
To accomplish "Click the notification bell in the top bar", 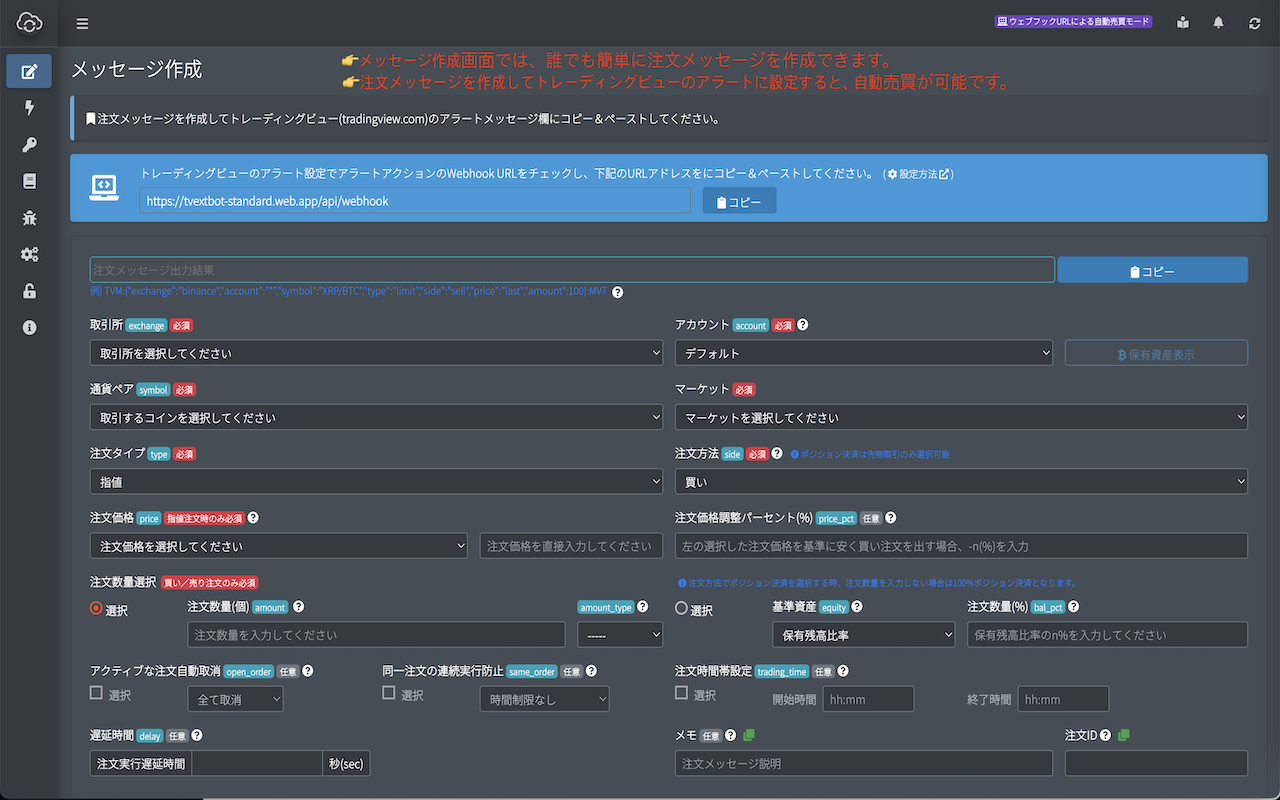I will 1218,21.
